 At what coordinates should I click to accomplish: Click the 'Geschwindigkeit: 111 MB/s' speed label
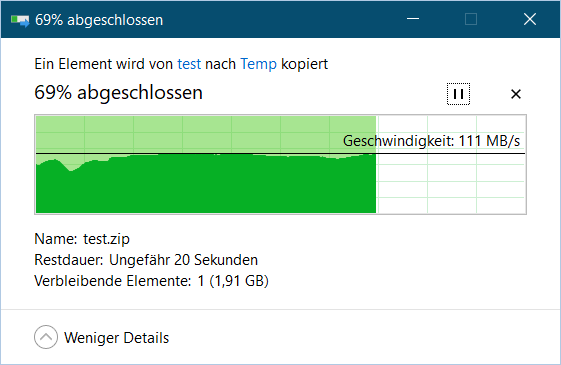click(x=431, y=141)
